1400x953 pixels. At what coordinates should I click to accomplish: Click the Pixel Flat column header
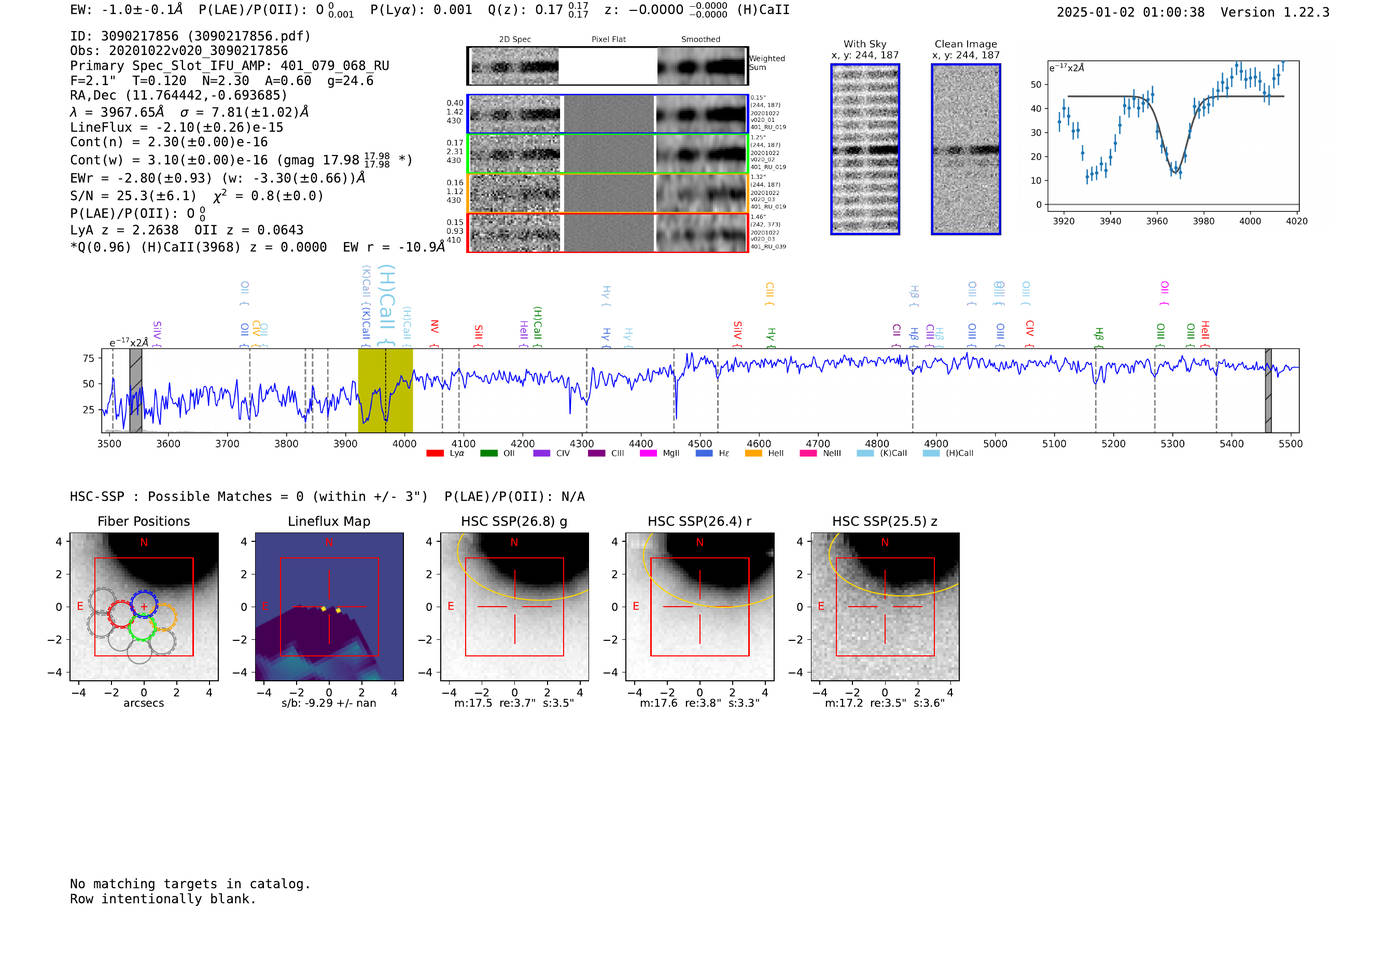[x=608, y=40]
